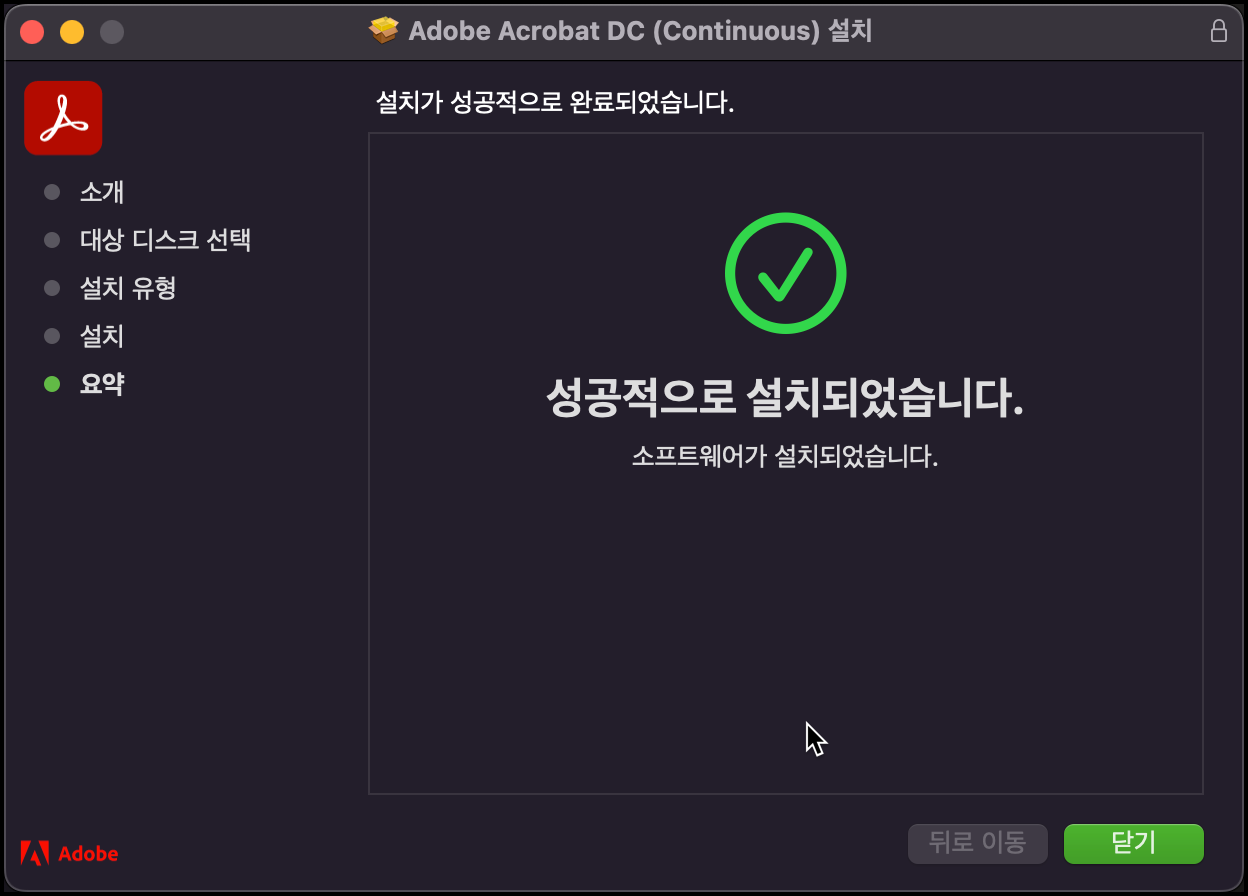
Task: Select the 소개 step in the sidebar
Action: (x=101, y=192)
